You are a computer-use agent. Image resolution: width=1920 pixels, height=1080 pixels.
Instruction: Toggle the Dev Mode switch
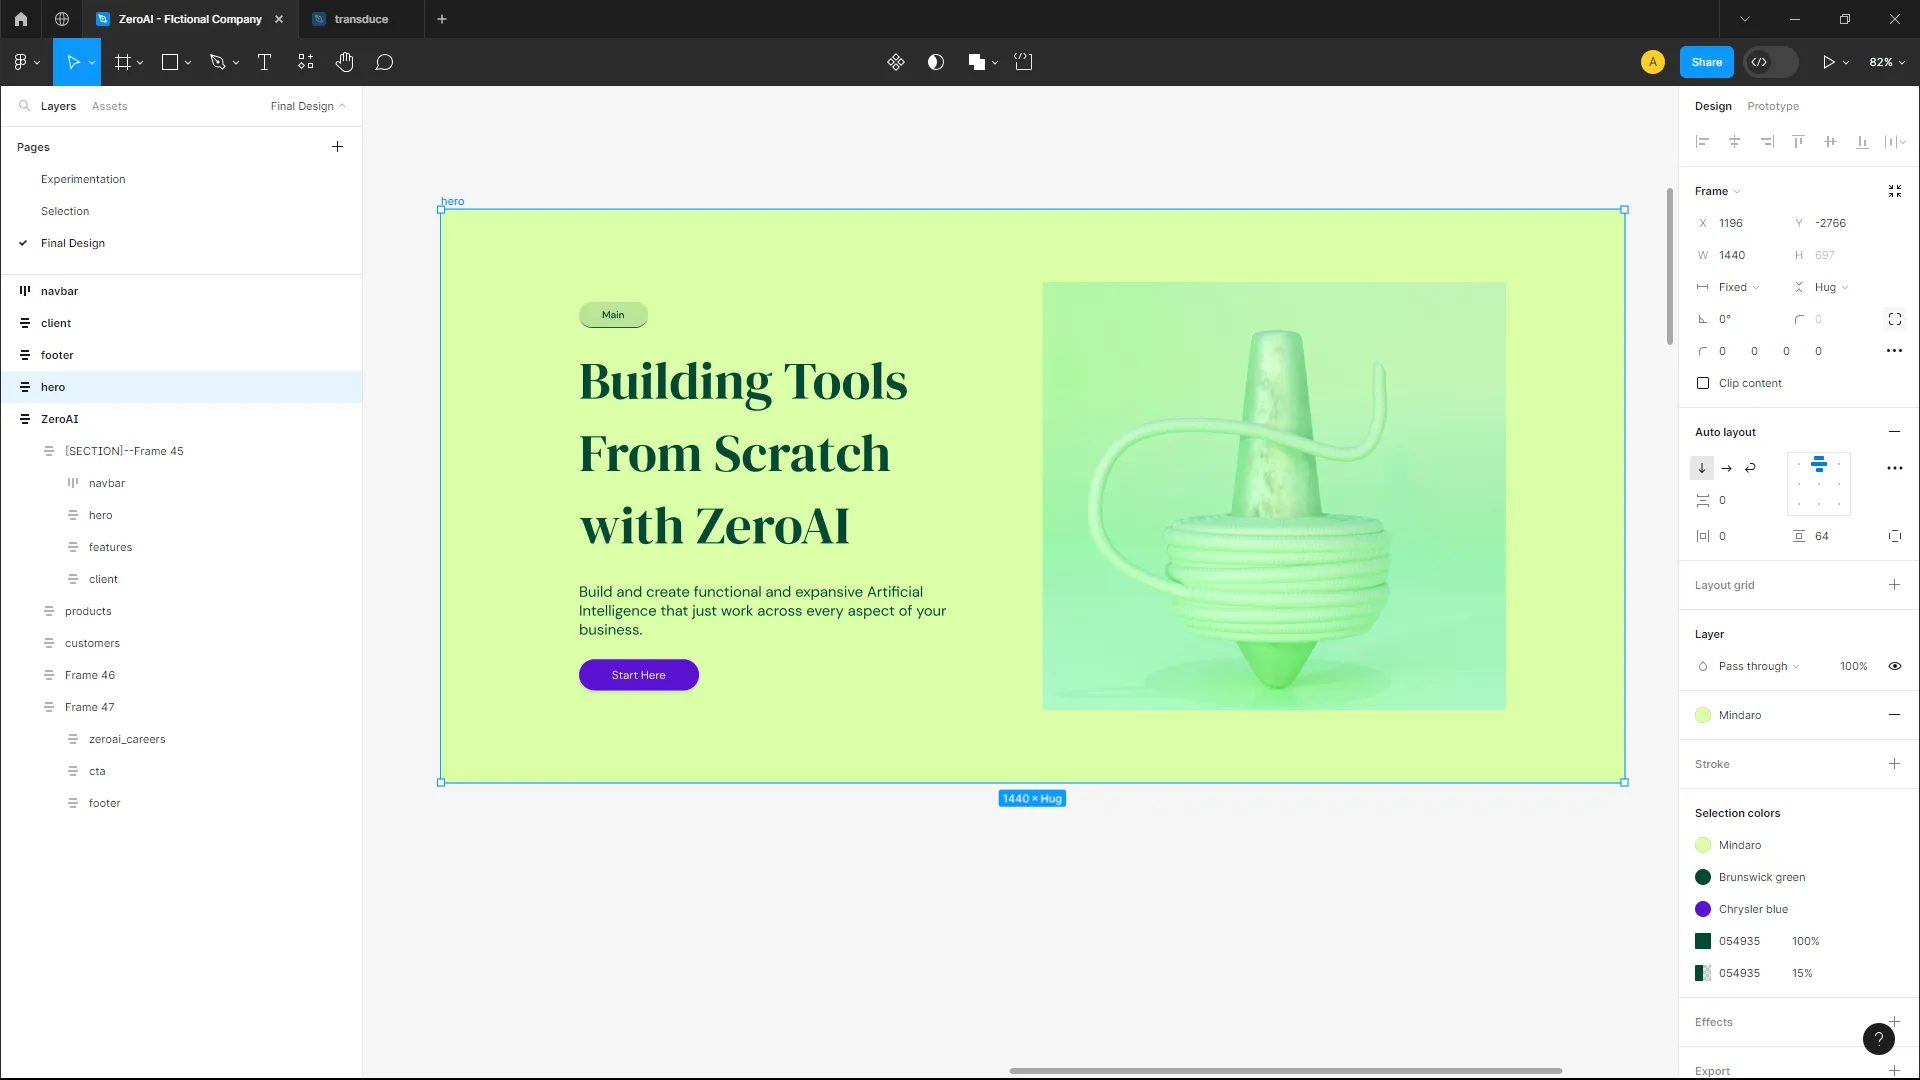[1770, 62]
